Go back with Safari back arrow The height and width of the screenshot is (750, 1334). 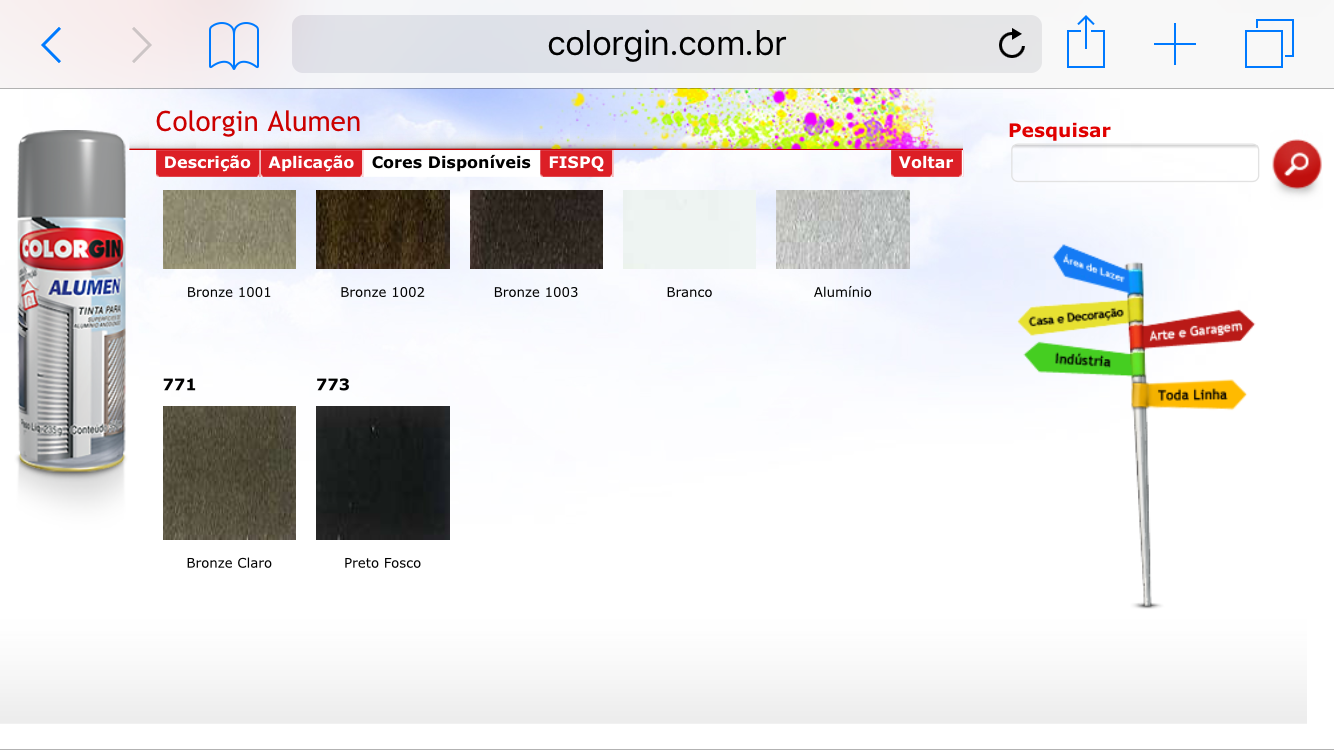pyautogui.click(x=51, y=45)
